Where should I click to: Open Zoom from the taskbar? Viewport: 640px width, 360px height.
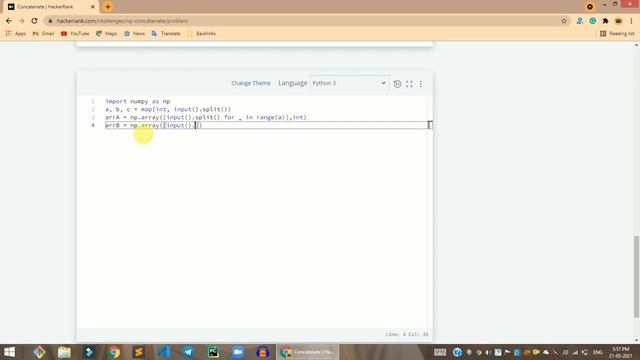click(x=238, y=352)
